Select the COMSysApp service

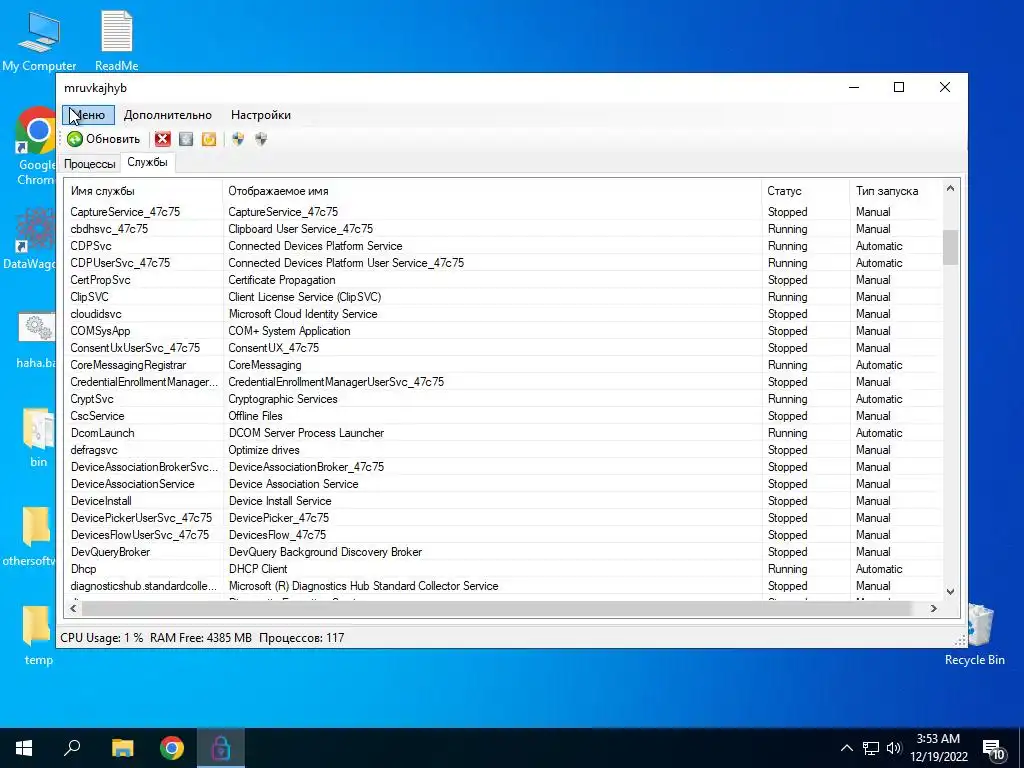click(101, 330)
